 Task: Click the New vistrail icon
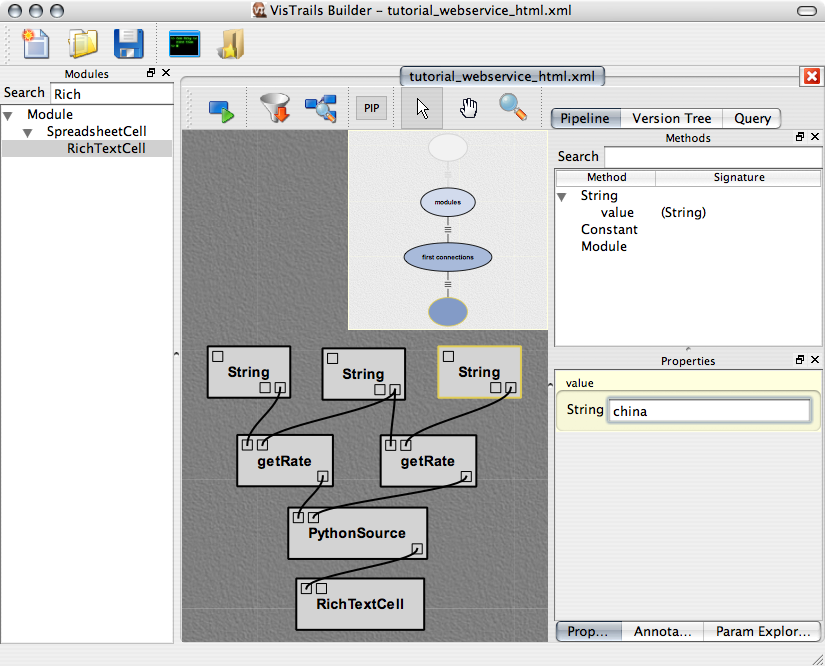pos(36,45)
